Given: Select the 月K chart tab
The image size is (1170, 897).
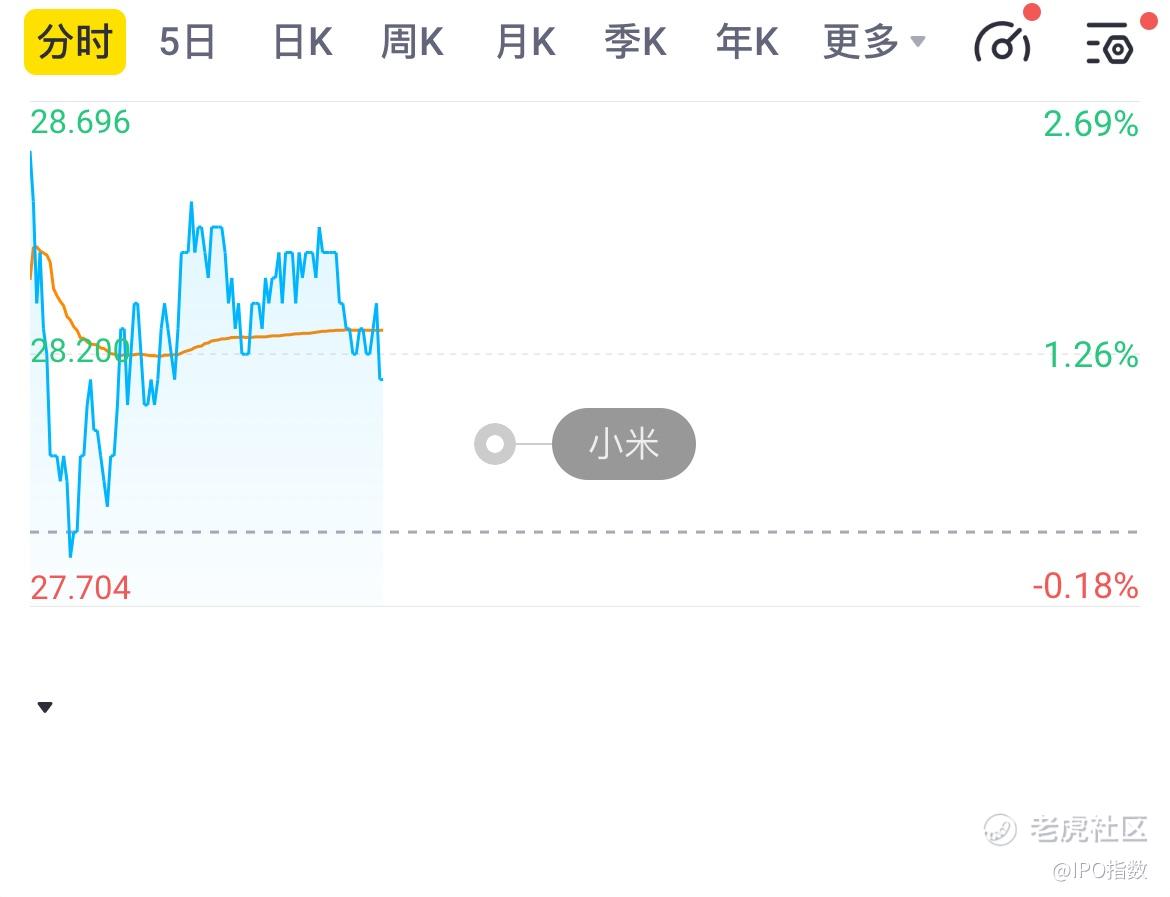Looking at the screenshot, I should [525, 43].
